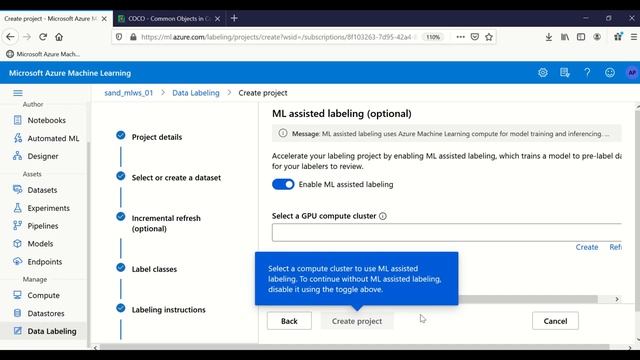The height and width of the screenshot is (360, 640).
Task: Reload the page in the browser
Action: [43, 37]
